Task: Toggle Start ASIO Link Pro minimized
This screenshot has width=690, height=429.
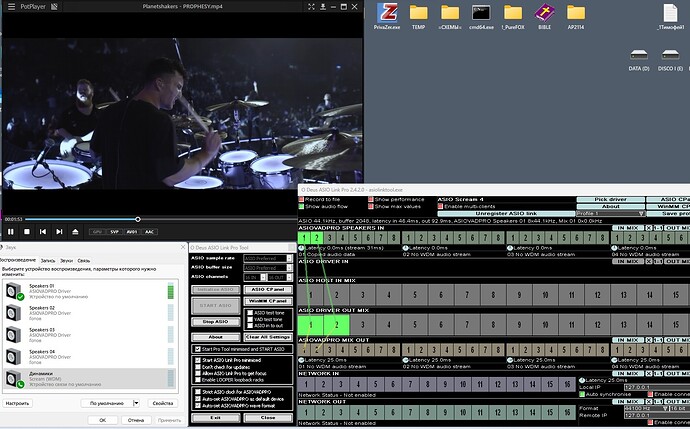Action: point(198,360)
